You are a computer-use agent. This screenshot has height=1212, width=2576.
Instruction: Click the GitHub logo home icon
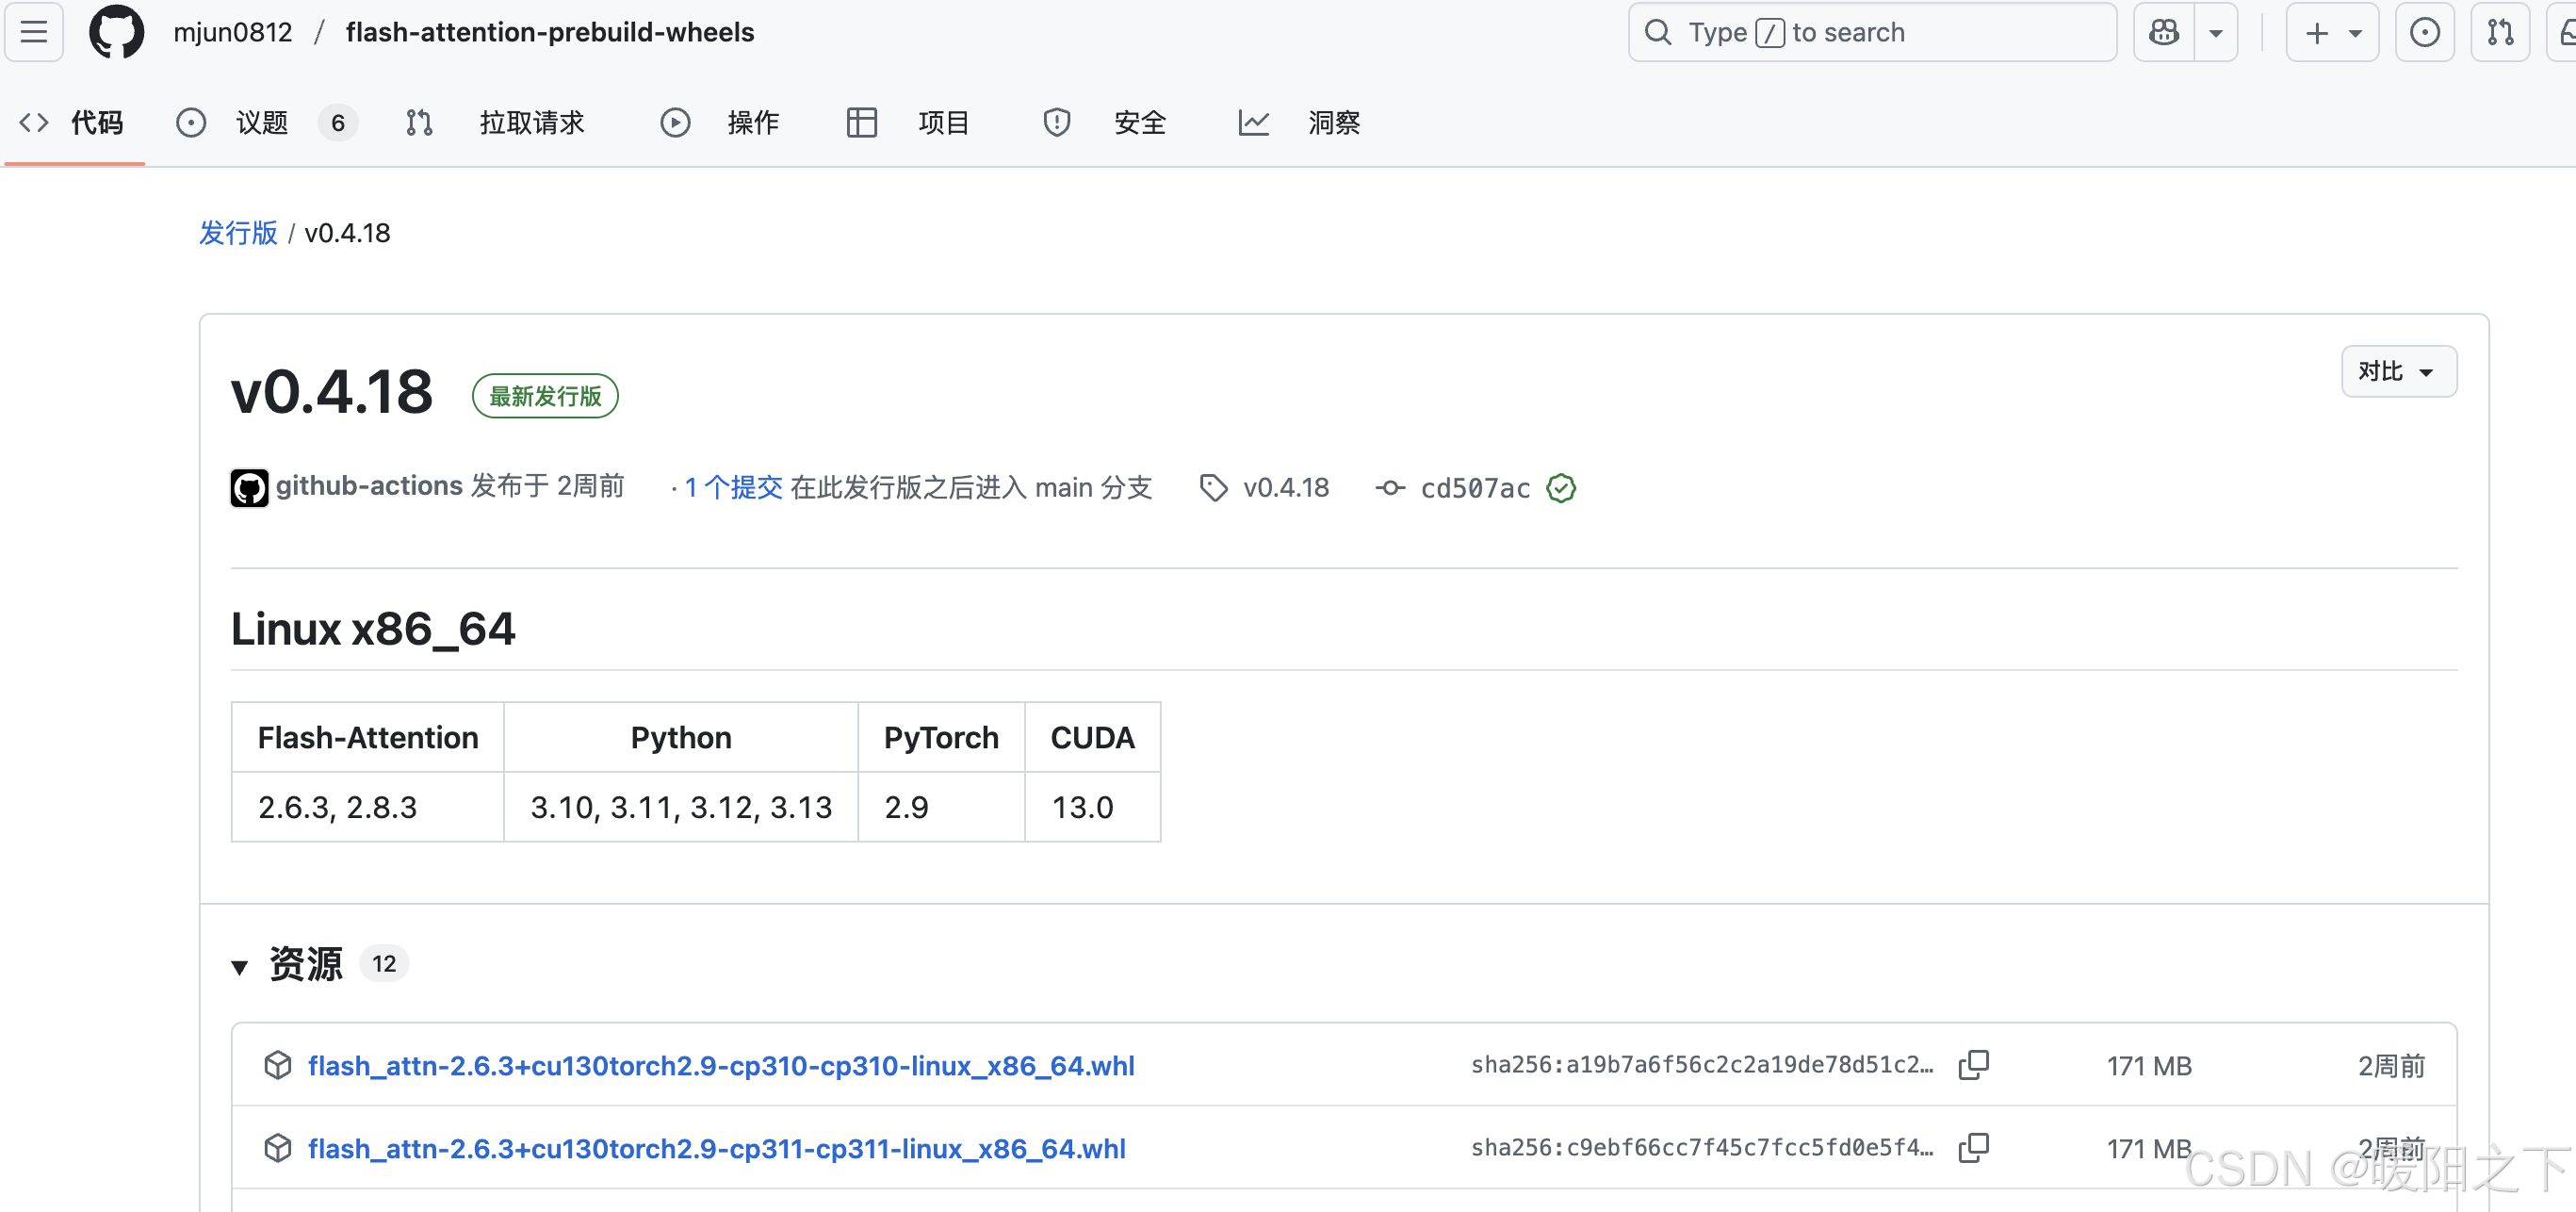tap(116, 32)
